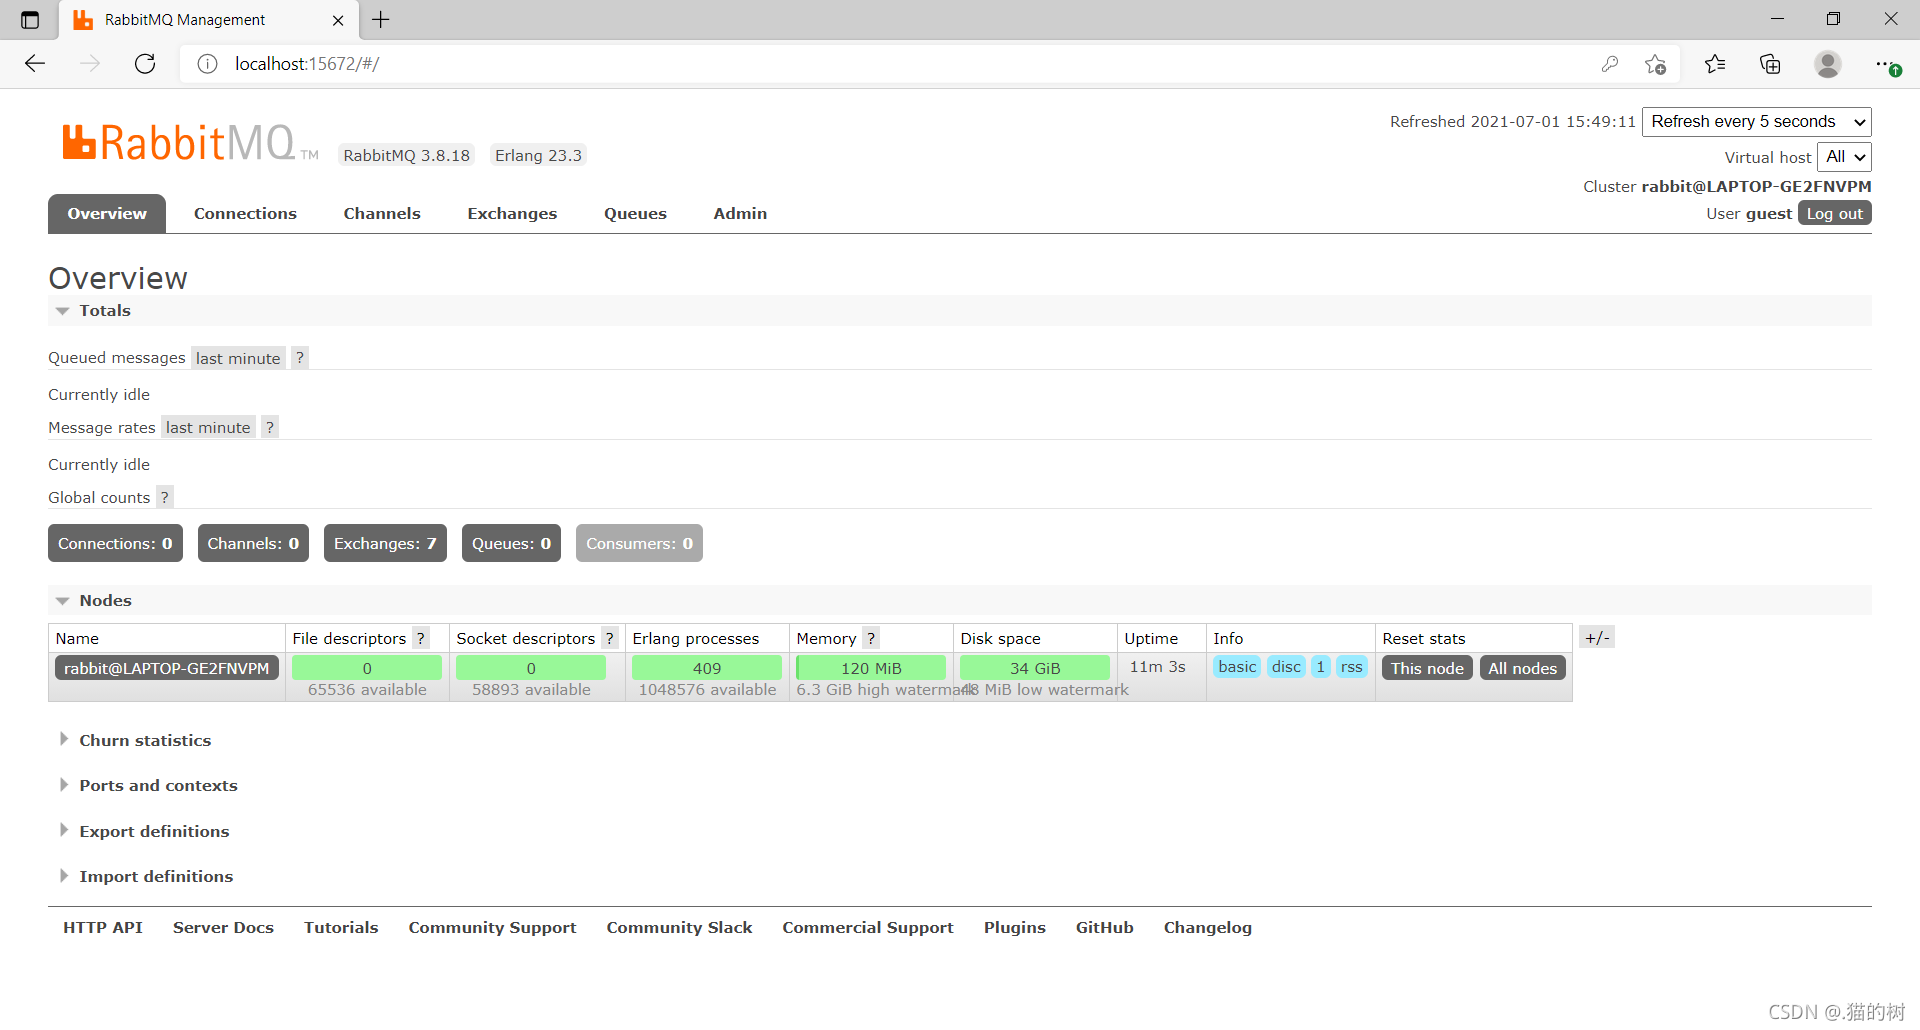
Task: Open the collections icon
Action: [1770, 64]
